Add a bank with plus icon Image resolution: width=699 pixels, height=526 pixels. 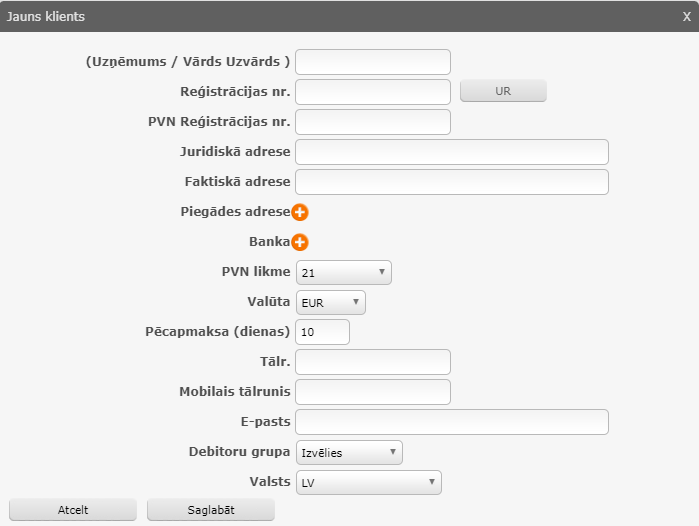pos(300,242)
